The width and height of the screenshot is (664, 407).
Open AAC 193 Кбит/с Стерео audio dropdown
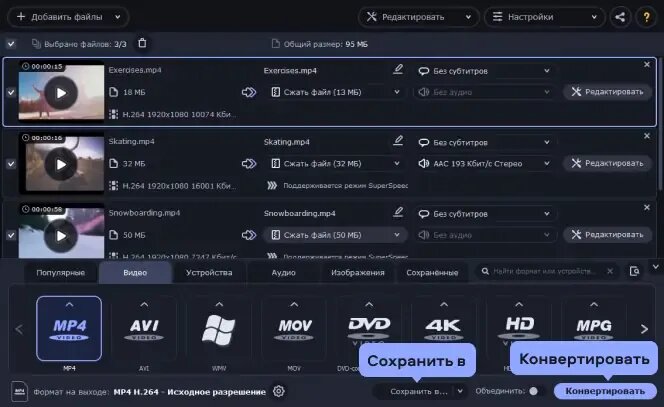[484, 163]
